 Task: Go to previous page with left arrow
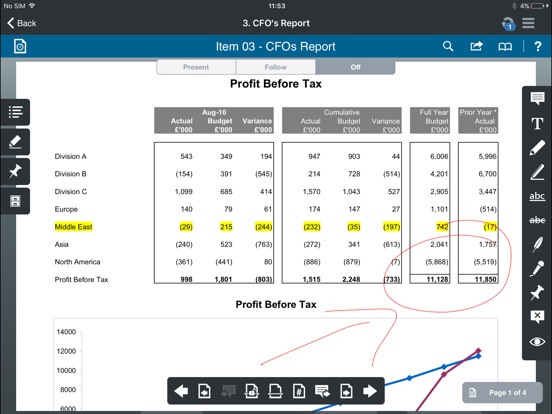point(181,391)
